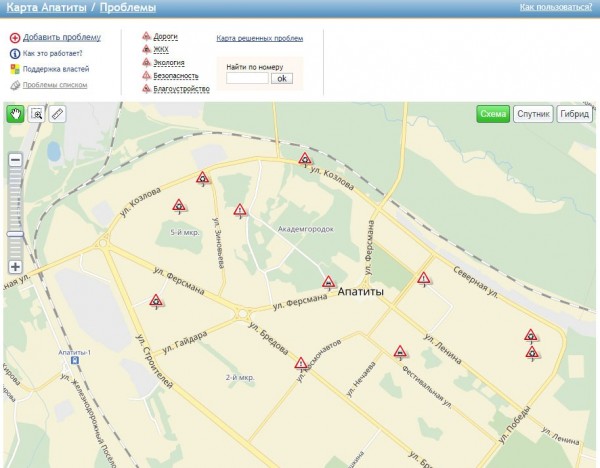Image resolution: width=600 pixels, height=468 pixels.
Task: Switch map to Схема view
Action: pyautogui.click(x=493, y=114)
